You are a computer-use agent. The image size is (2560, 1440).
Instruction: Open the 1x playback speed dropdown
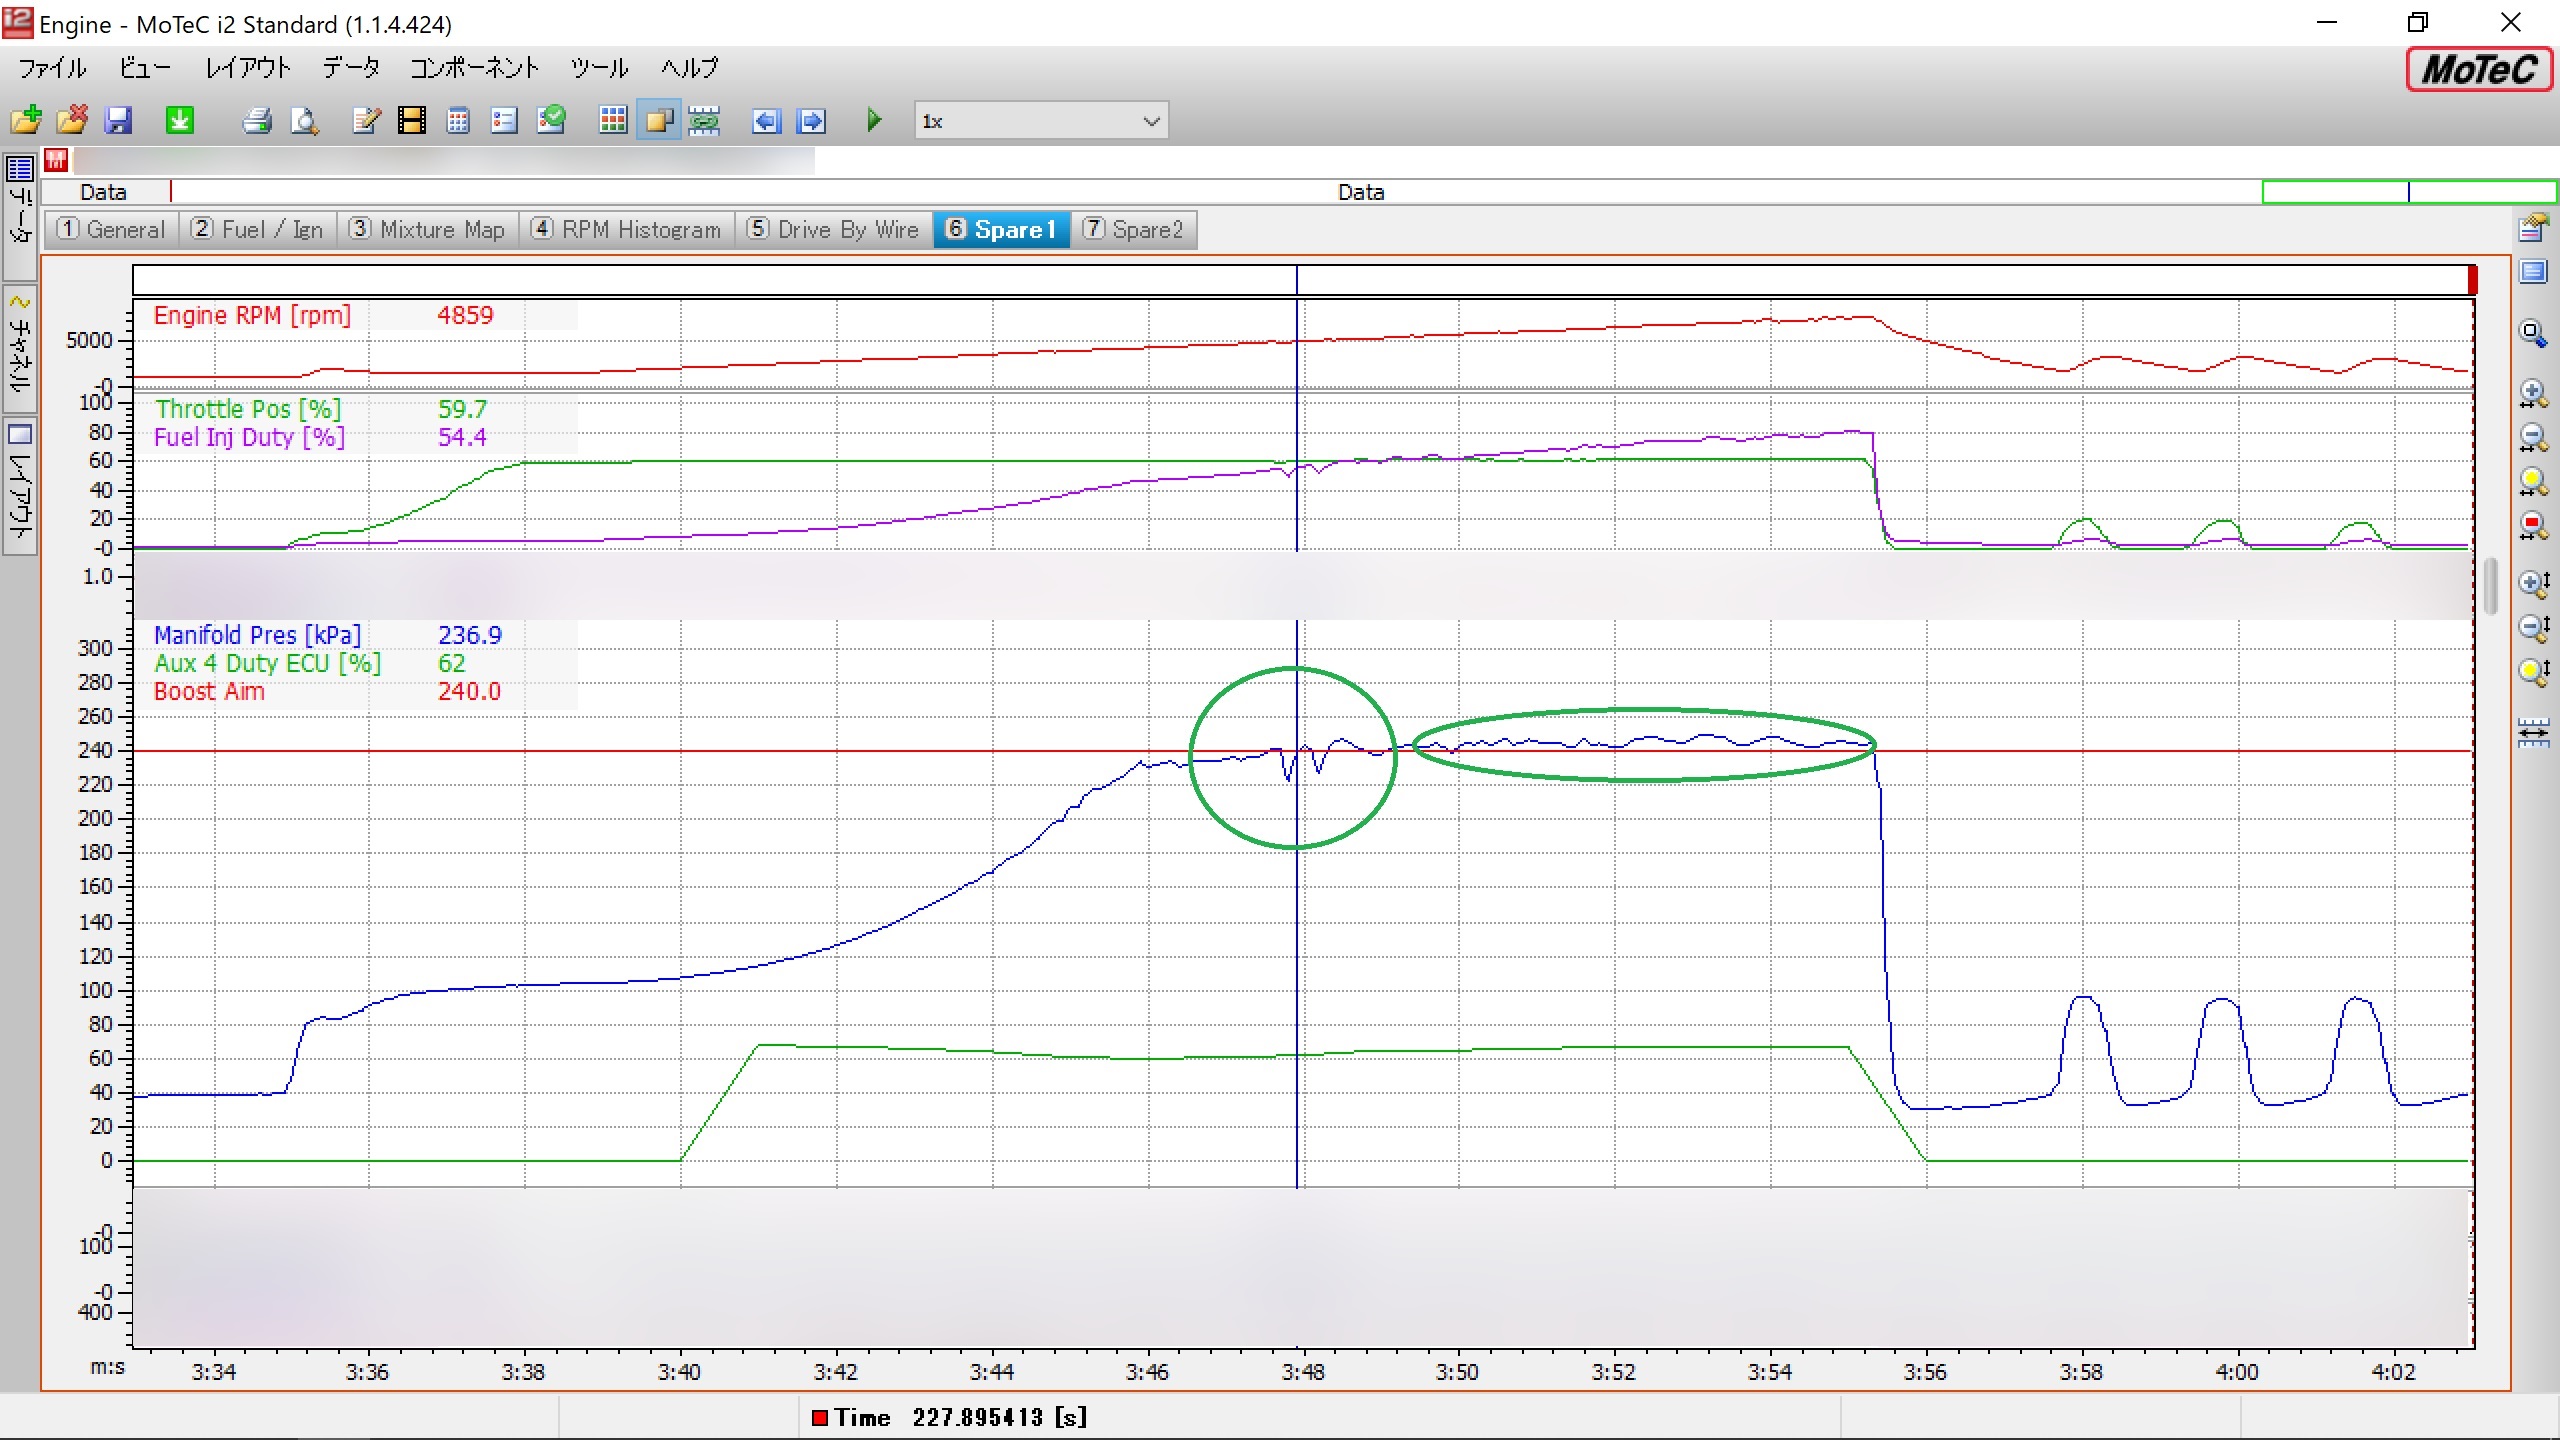pyautogui.click(x=1151, y=121)
